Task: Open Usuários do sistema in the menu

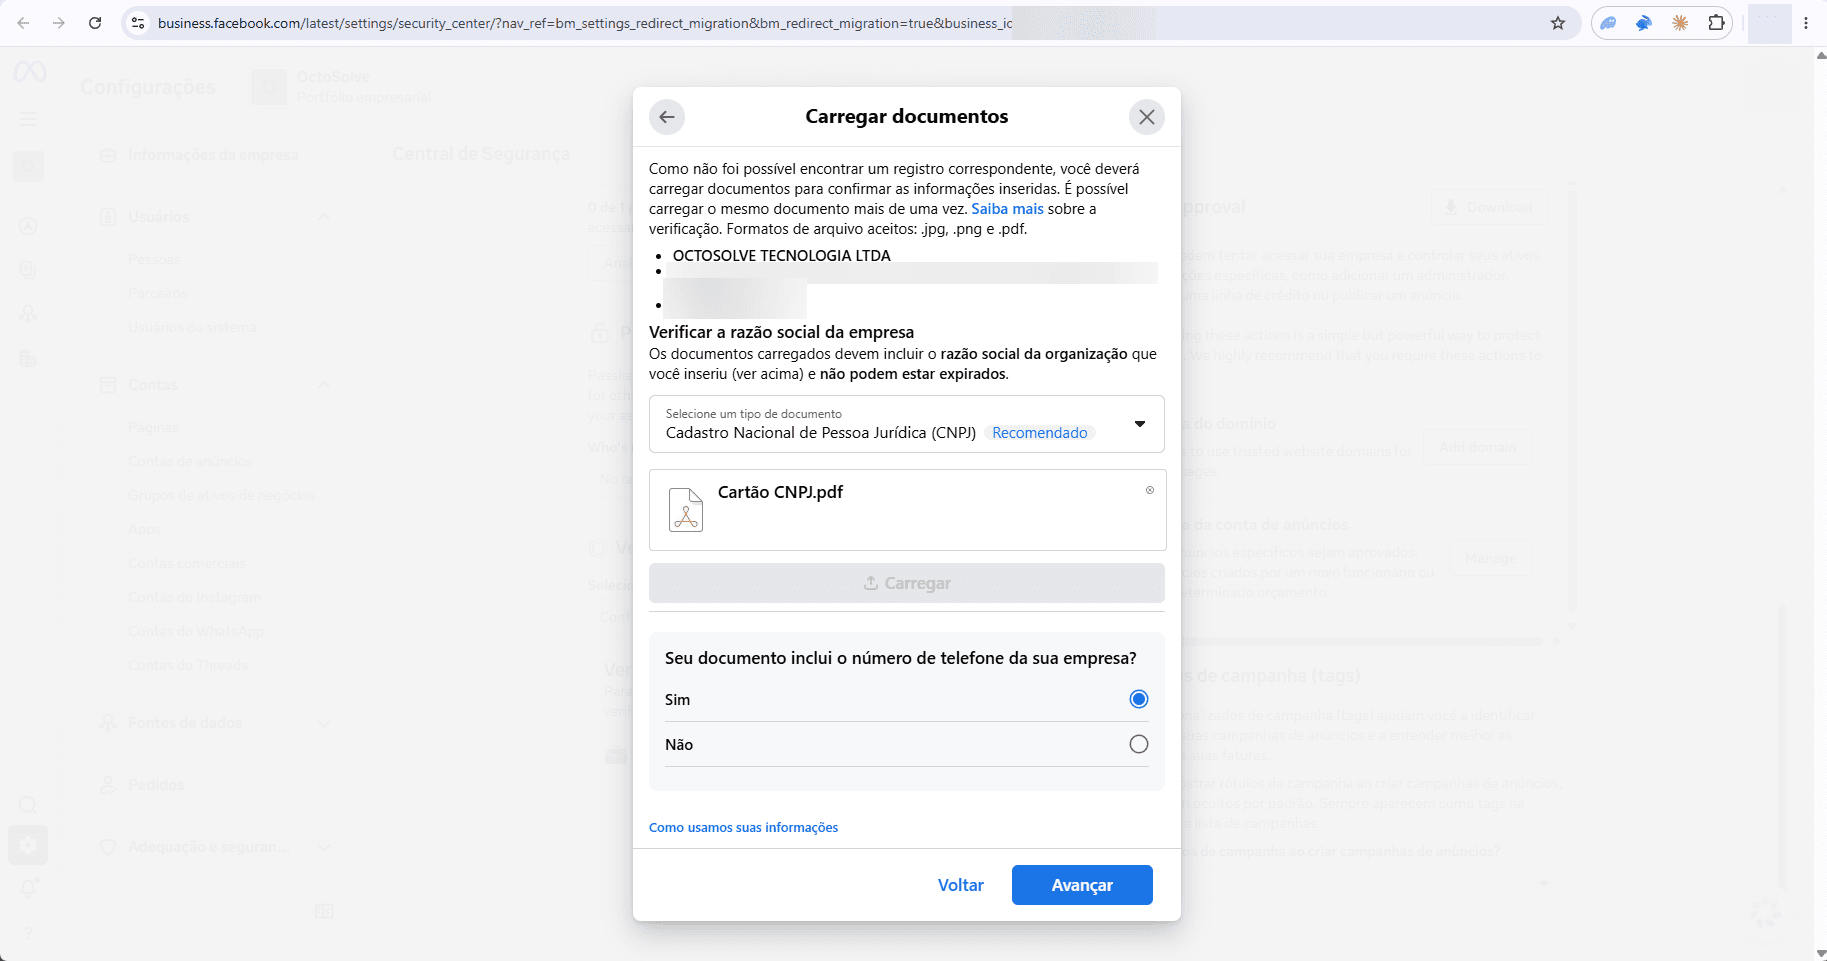Action: [192, 328]
